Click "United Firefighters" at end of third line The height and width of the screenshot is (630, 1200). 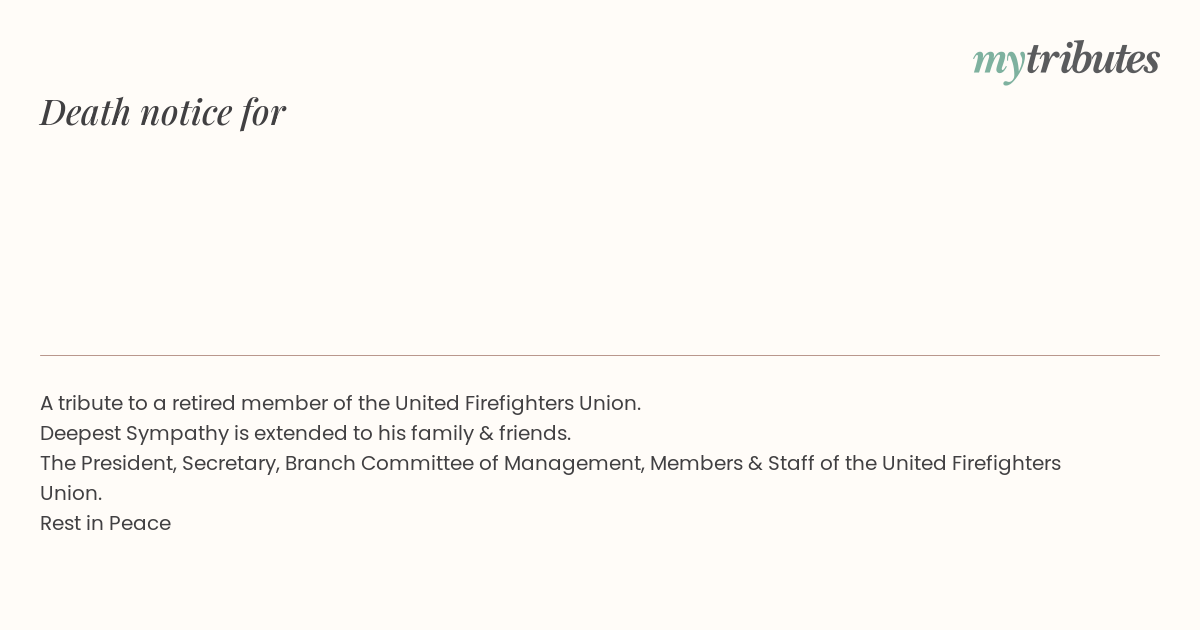(971, 463)
